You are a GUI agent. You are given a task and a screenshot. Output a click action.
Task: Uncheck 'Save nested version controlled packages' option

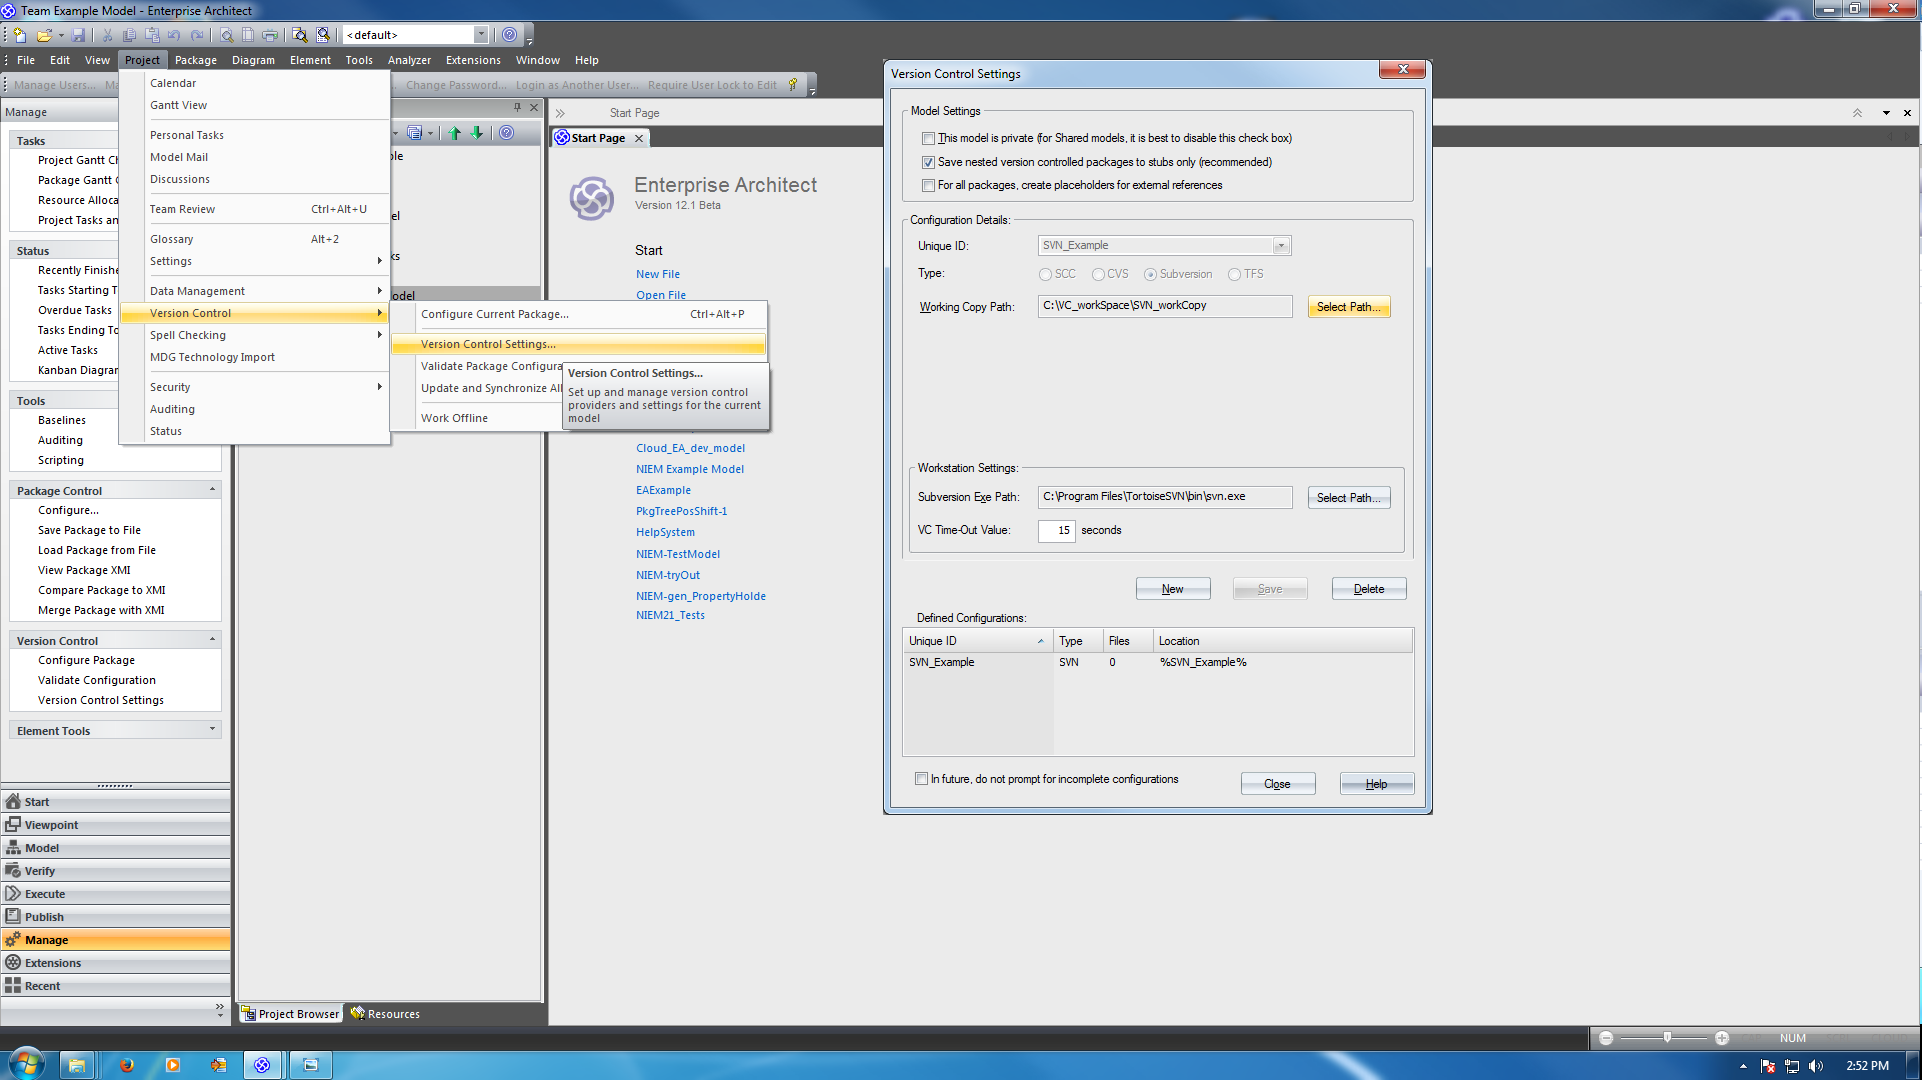[x=928, y=162]
